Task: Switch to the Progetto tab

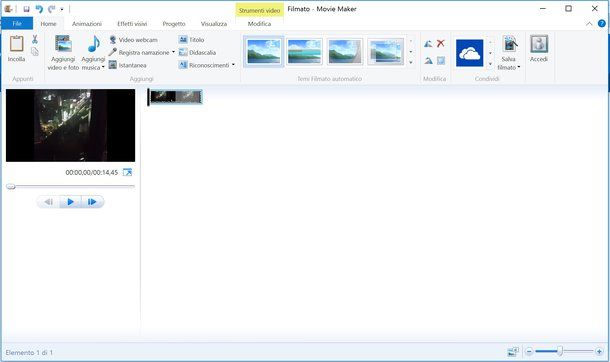Action: click(x=174, y=24)
